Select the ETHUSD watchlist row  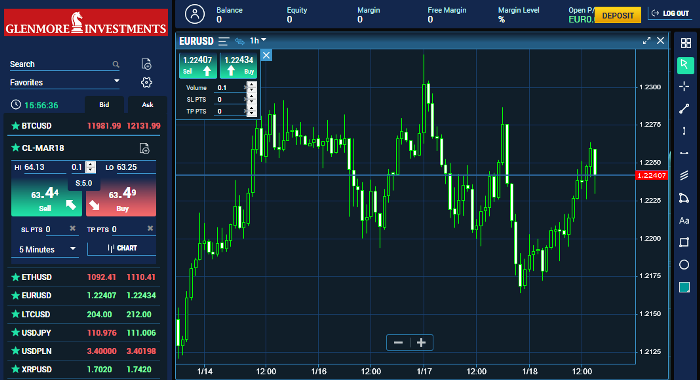tap(84, 277)
